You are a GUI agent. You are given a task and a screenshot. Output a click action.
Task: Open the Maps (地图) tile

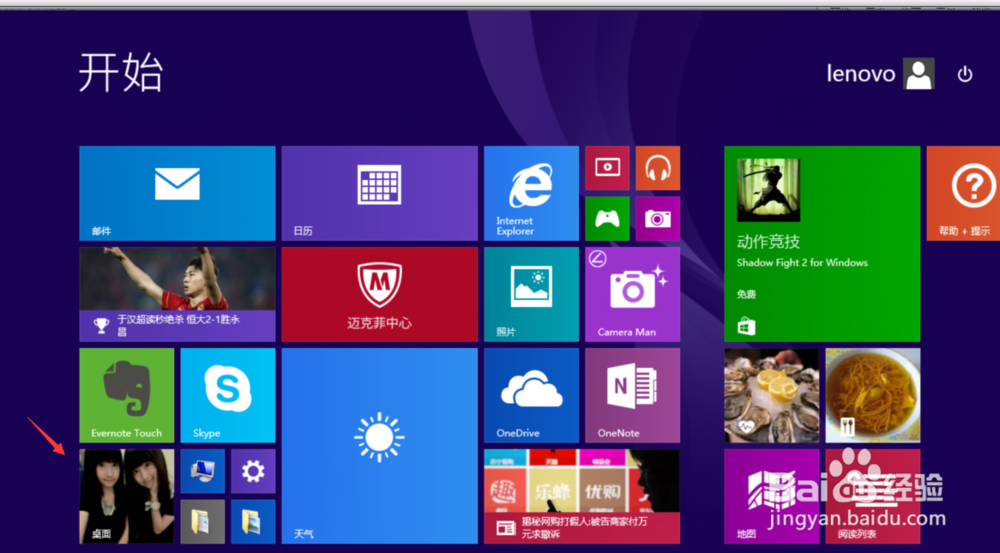coord(772,496)
